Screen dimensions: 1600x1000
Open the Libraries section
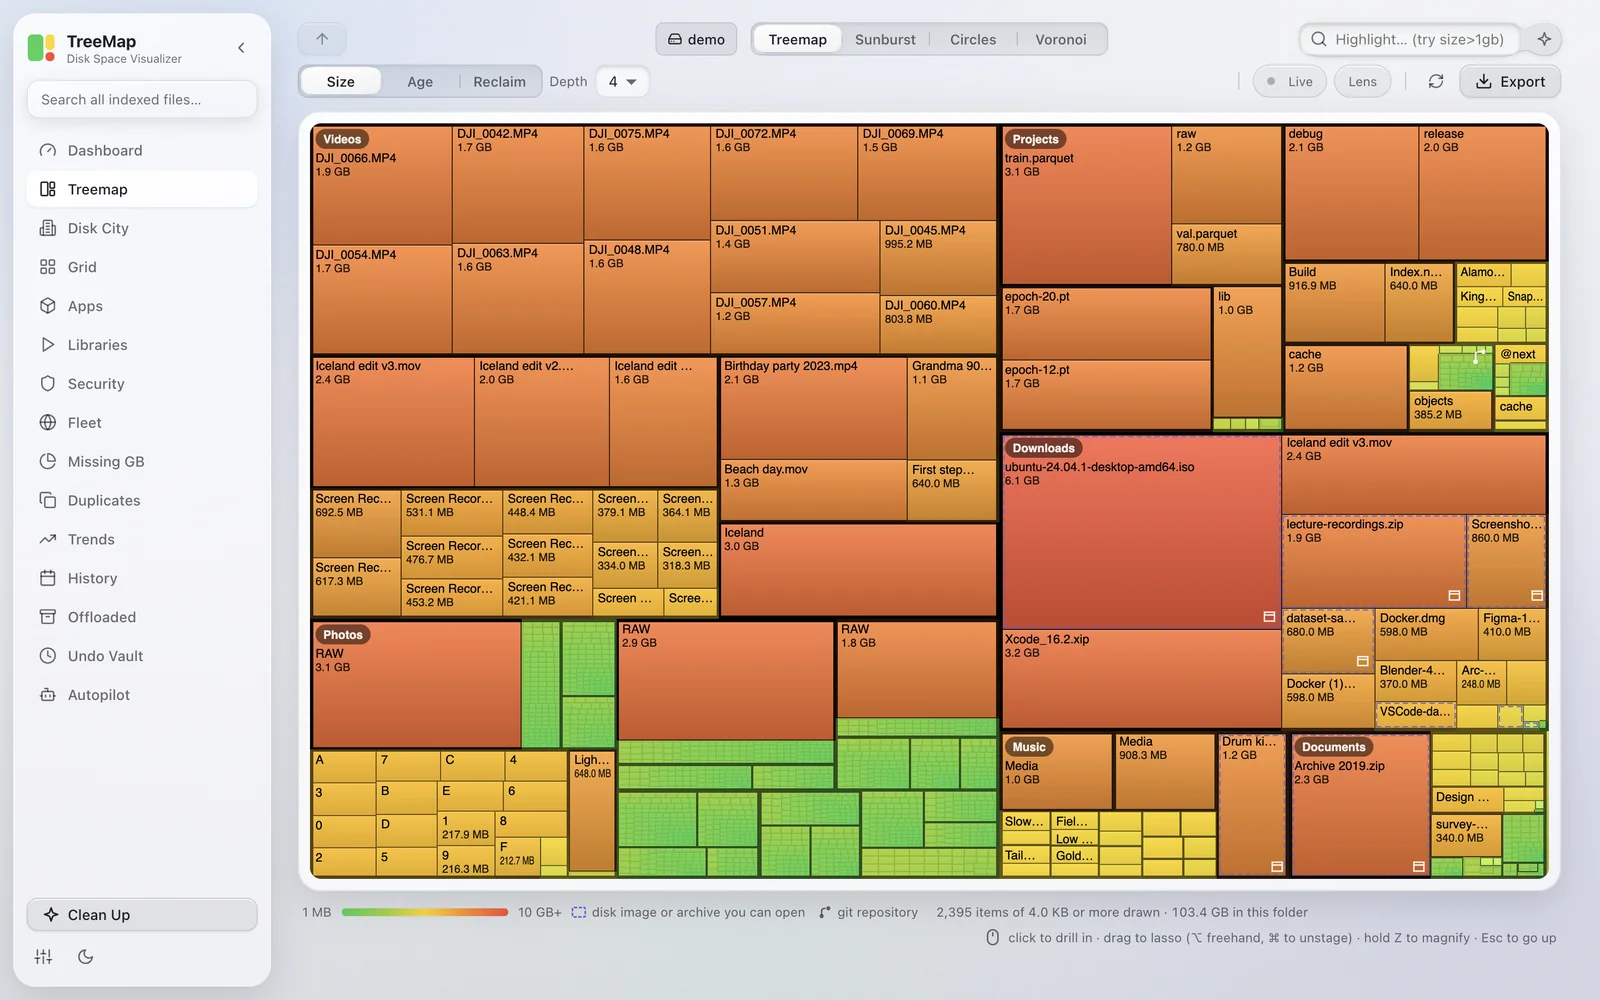coord(142,345)
